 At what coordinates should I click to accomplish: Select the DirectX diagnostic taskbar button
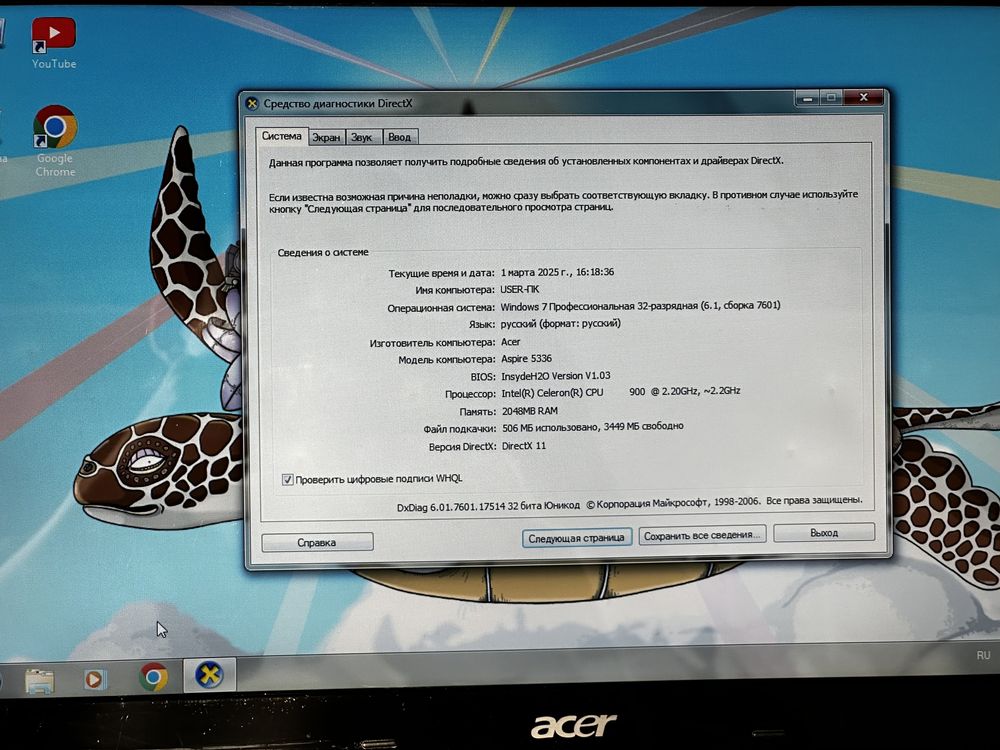(209, 675)
